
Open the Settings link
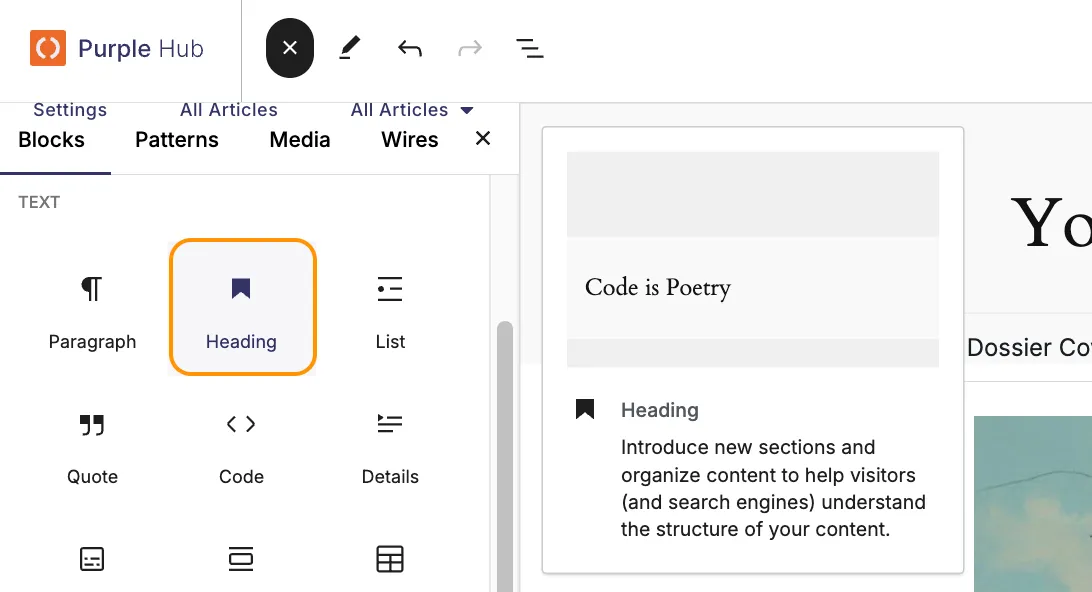tap(70, 110)
